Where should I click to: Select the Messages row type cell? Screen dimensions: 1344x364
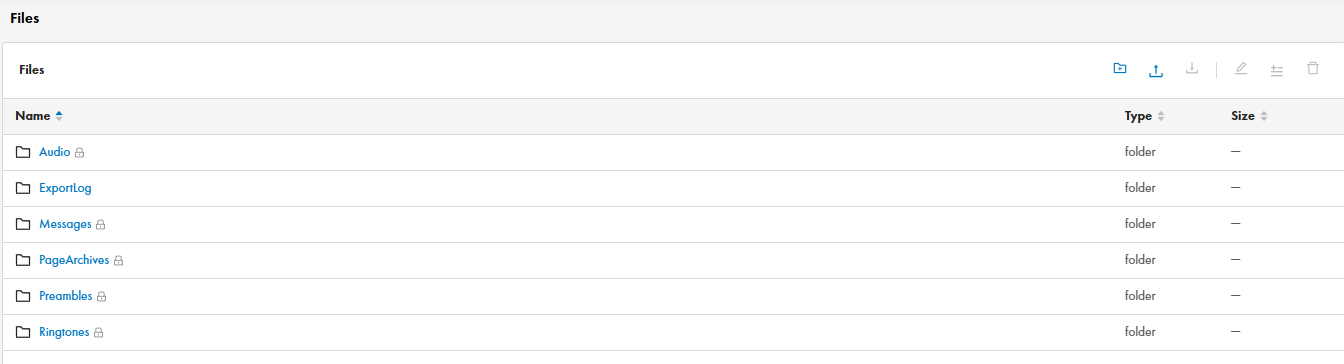1140,224
